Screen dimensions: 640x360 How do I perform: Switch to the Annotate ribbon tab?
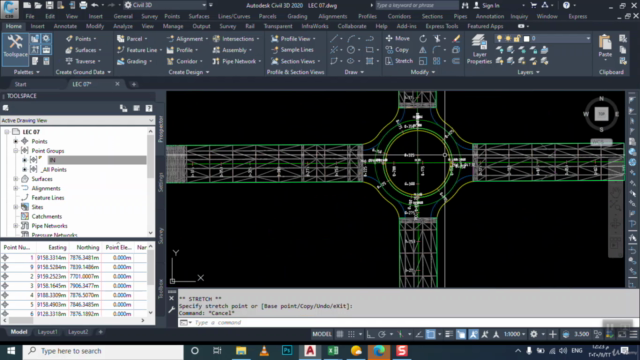[x=65, y=26]
